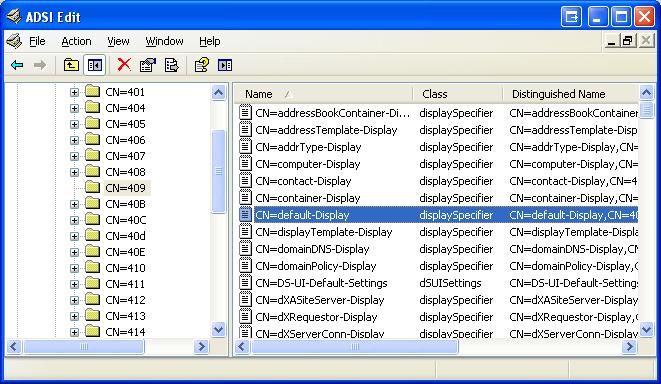This screenshot has height=384, width=661.
Task: Select the CN=dXRequestor-Display entry
Action: click(x=316, y=317)
